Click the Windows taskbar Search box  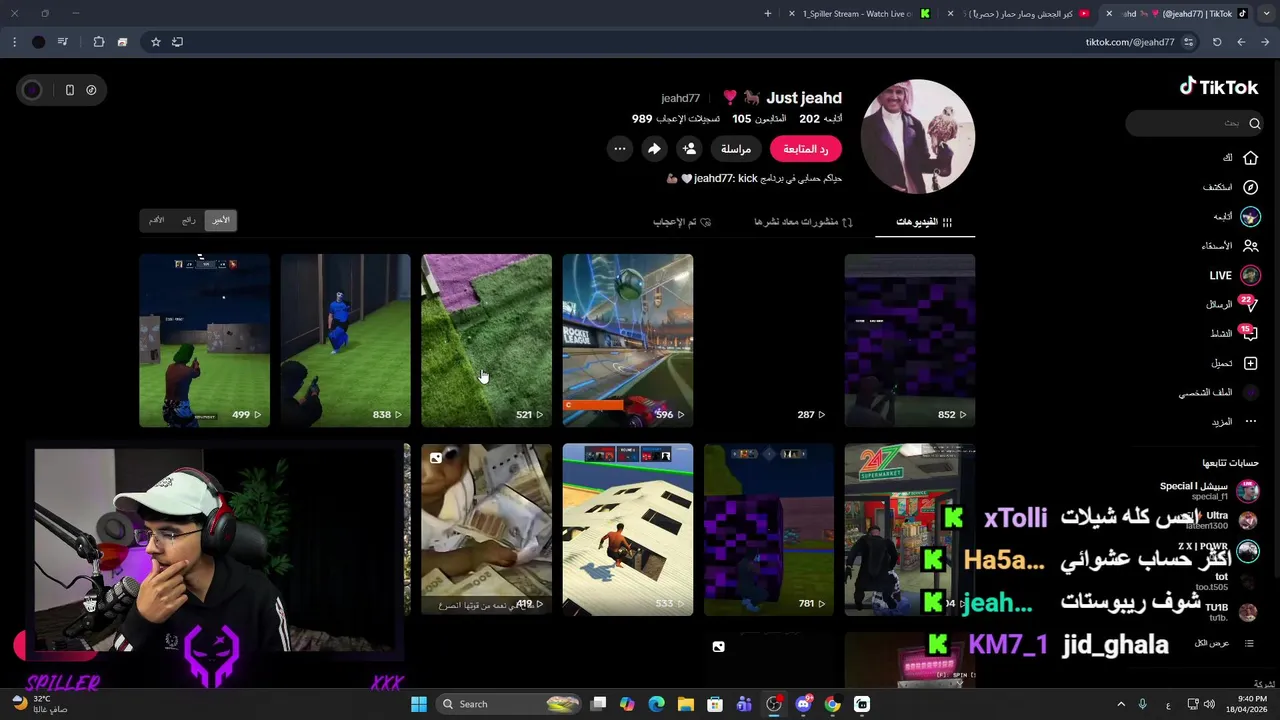(x=509, y=704)
